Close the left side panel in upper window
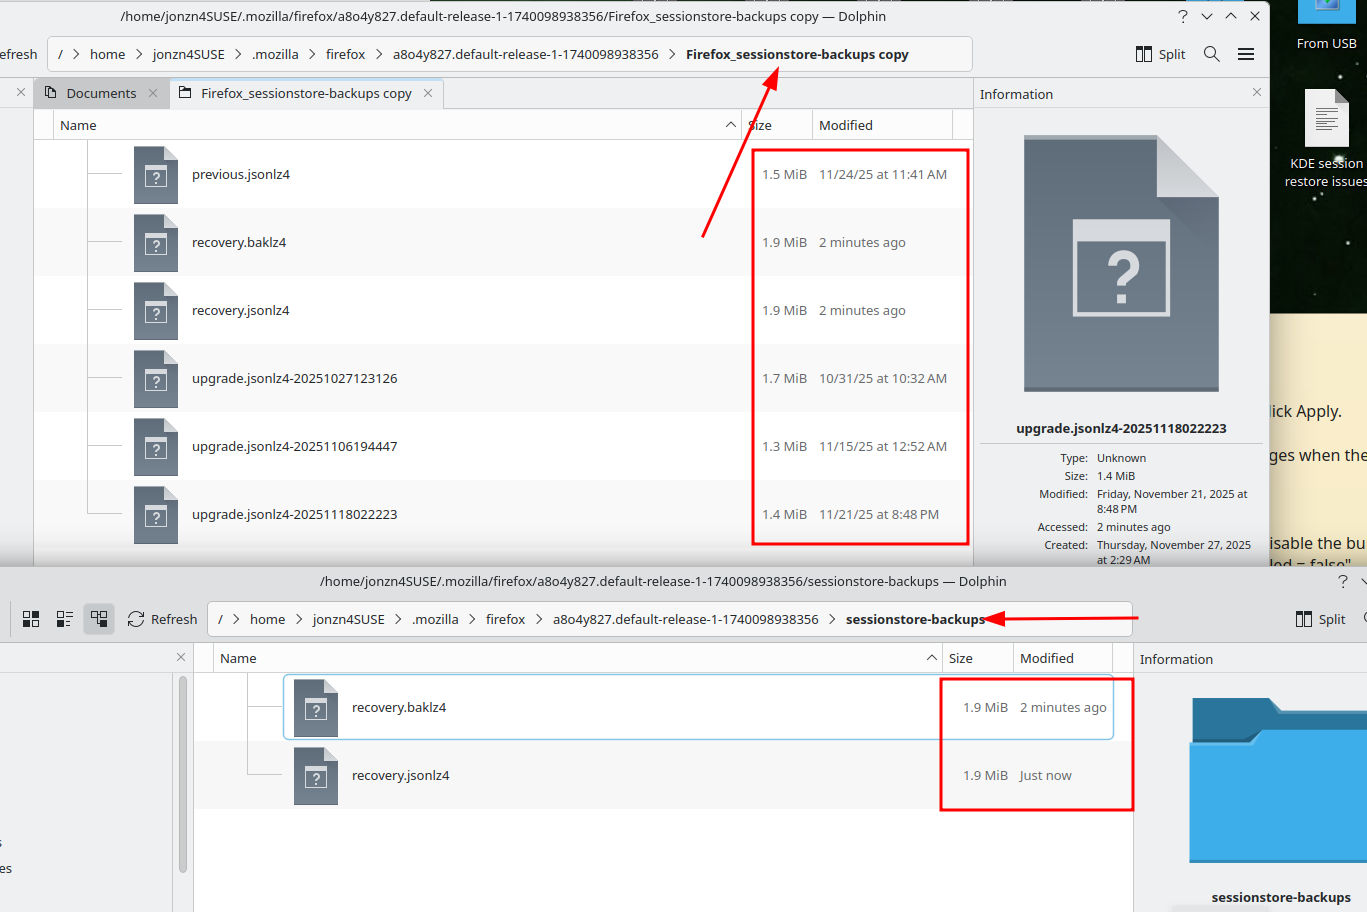 21,92
